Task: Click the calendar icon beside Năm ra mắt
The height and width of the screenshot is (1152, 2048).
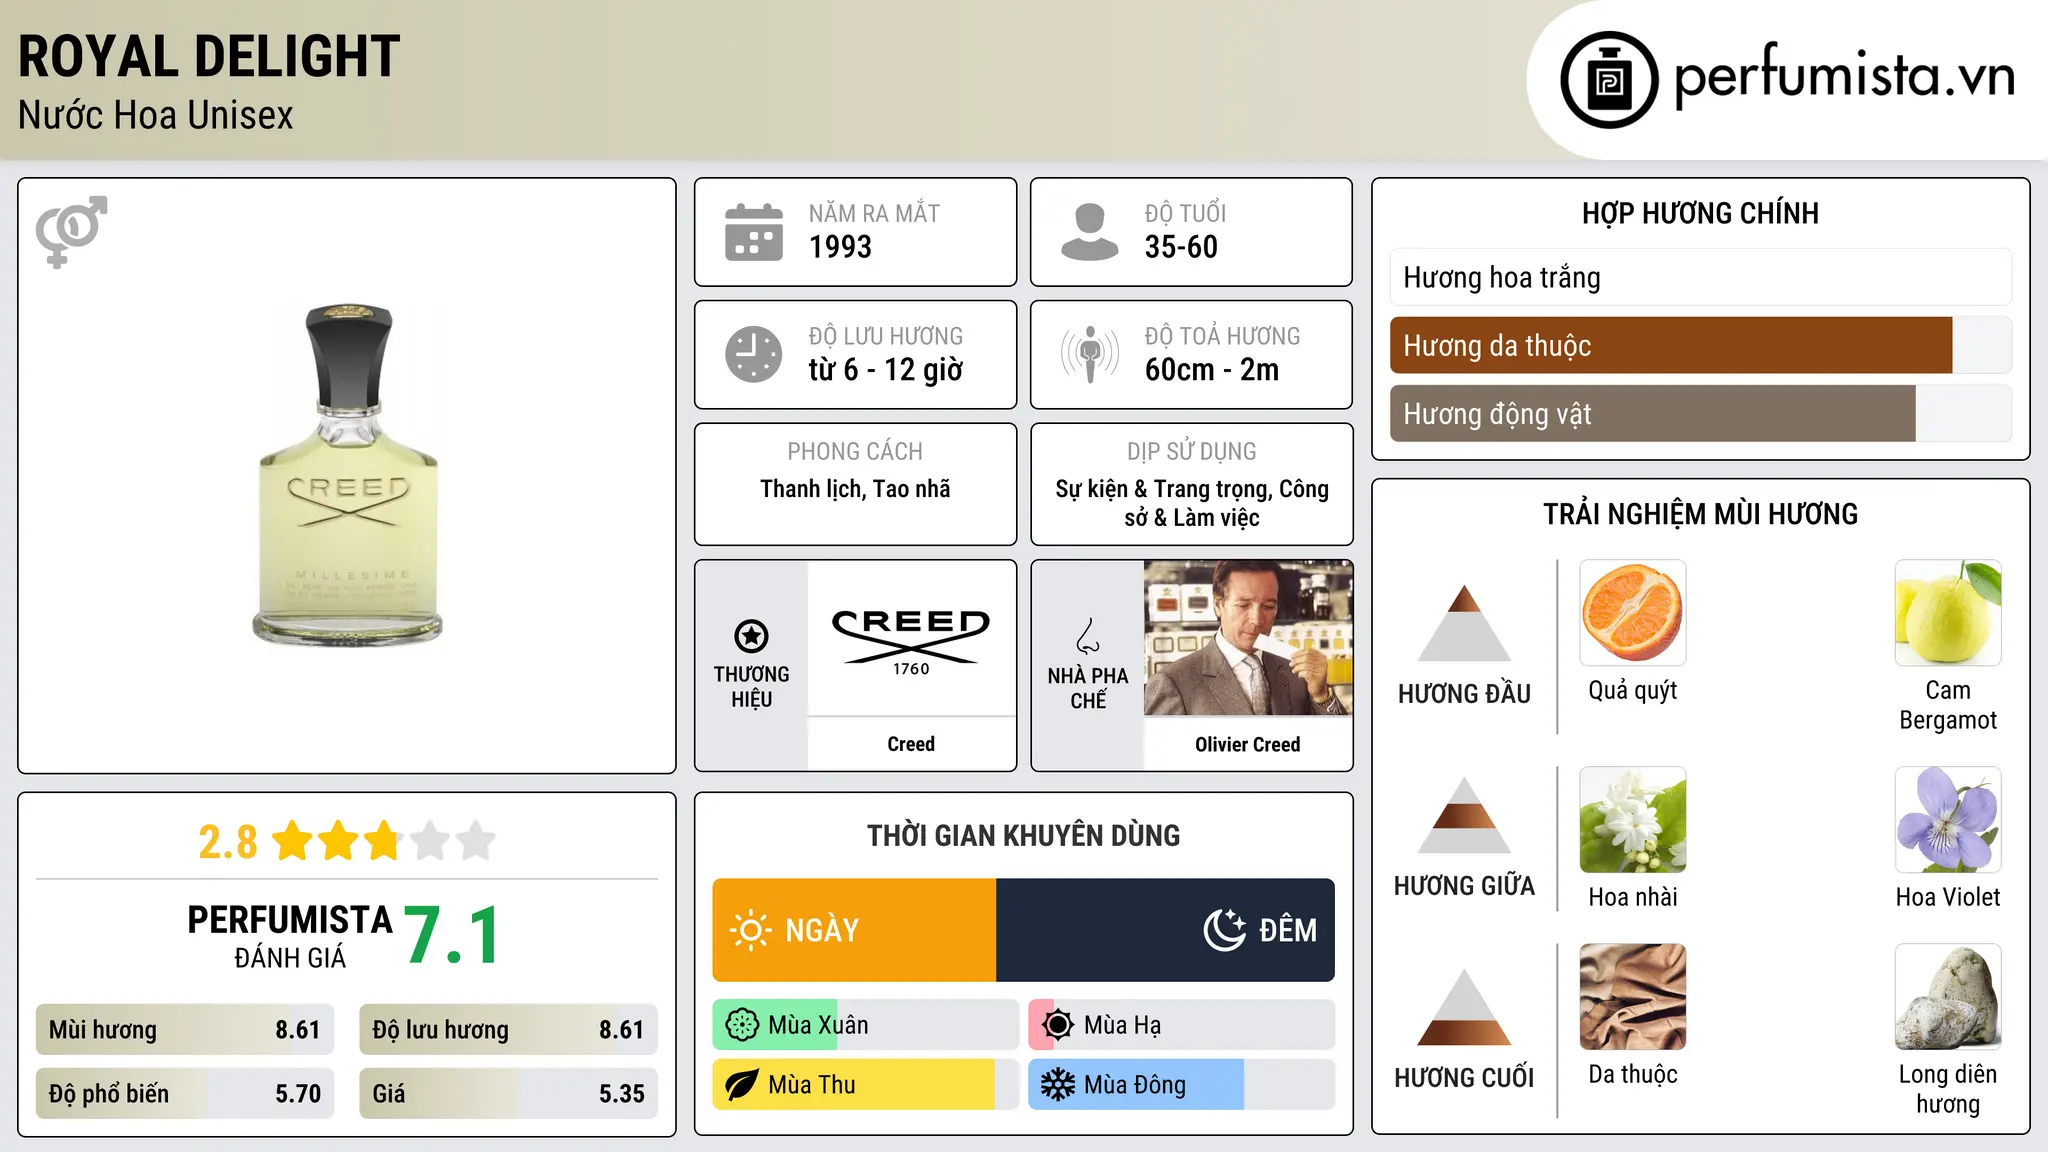Action: (x=754, y=232)
